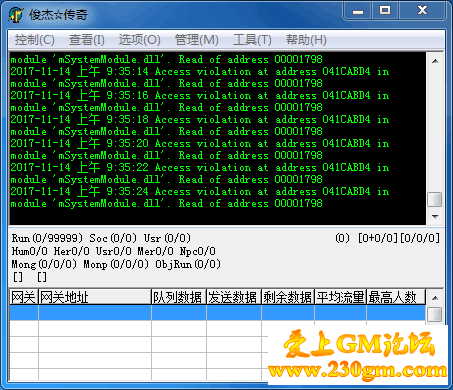Image resolution: width=453 pixels, height=390 pixels.
Task: Click log scrollbar down arrow
Action: [x=435, y=217]
